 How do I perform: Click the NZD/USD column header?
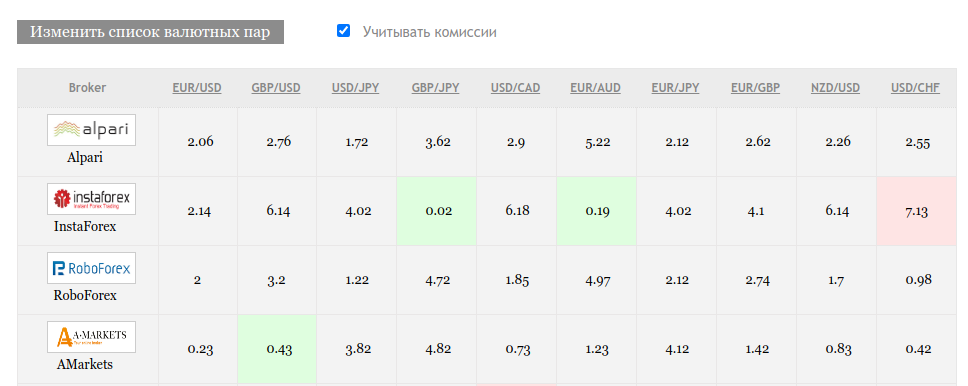835,88
